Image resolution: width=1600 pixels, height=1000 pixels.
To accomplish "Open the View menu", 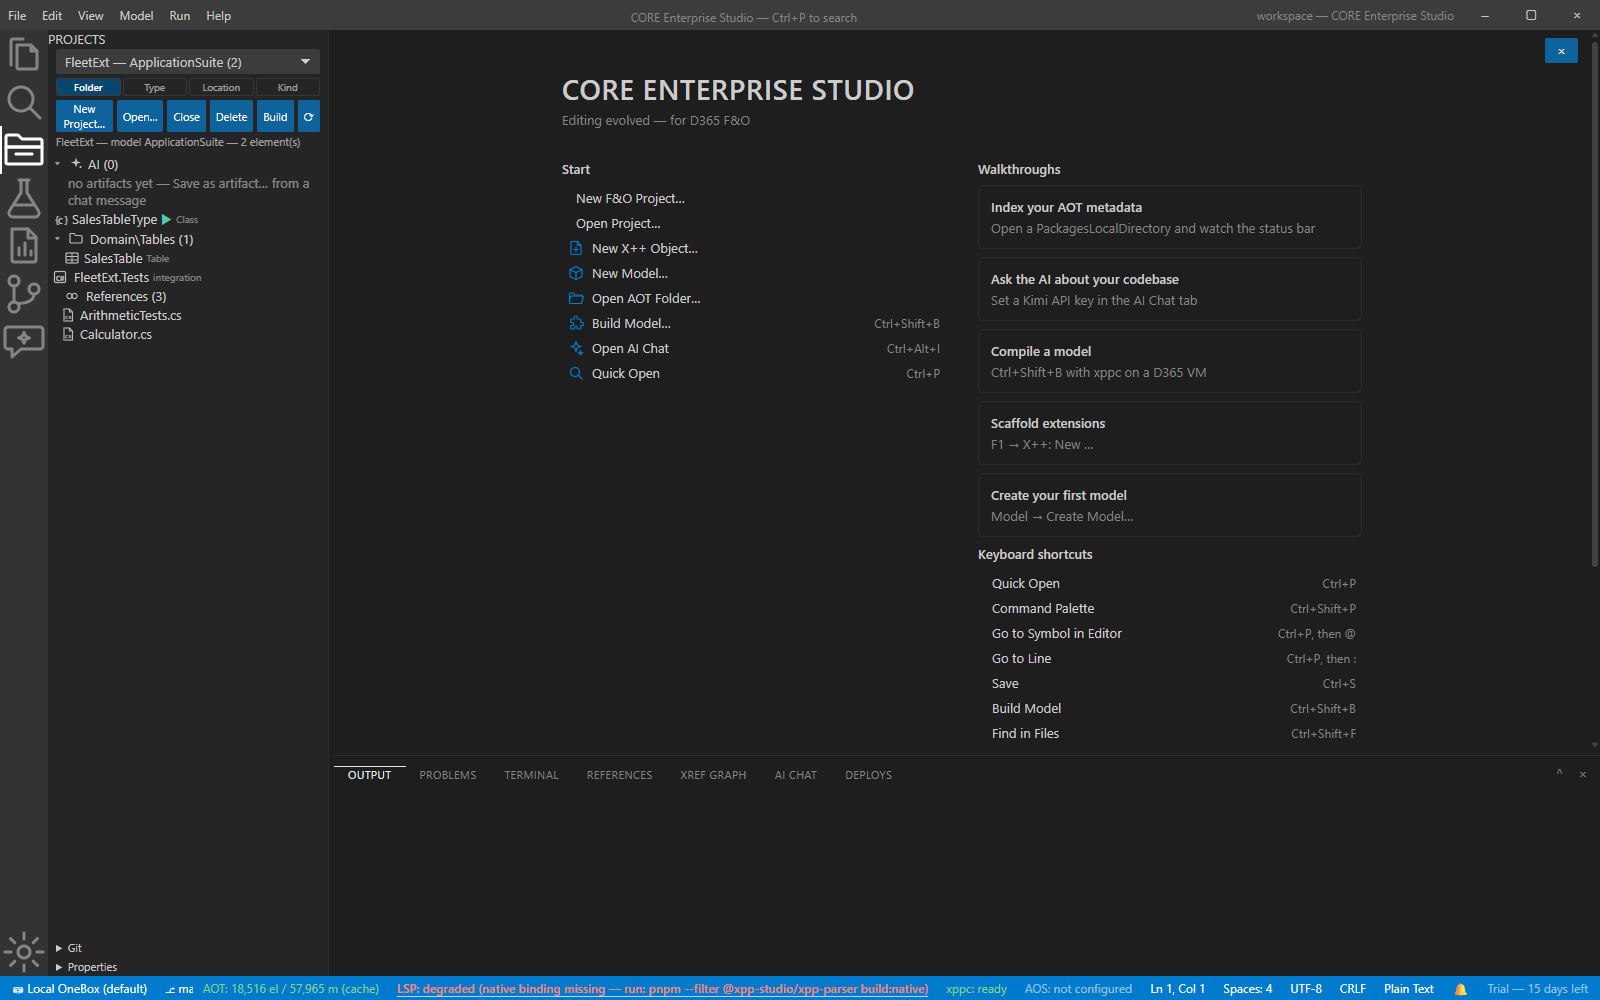I will [91, 16].
